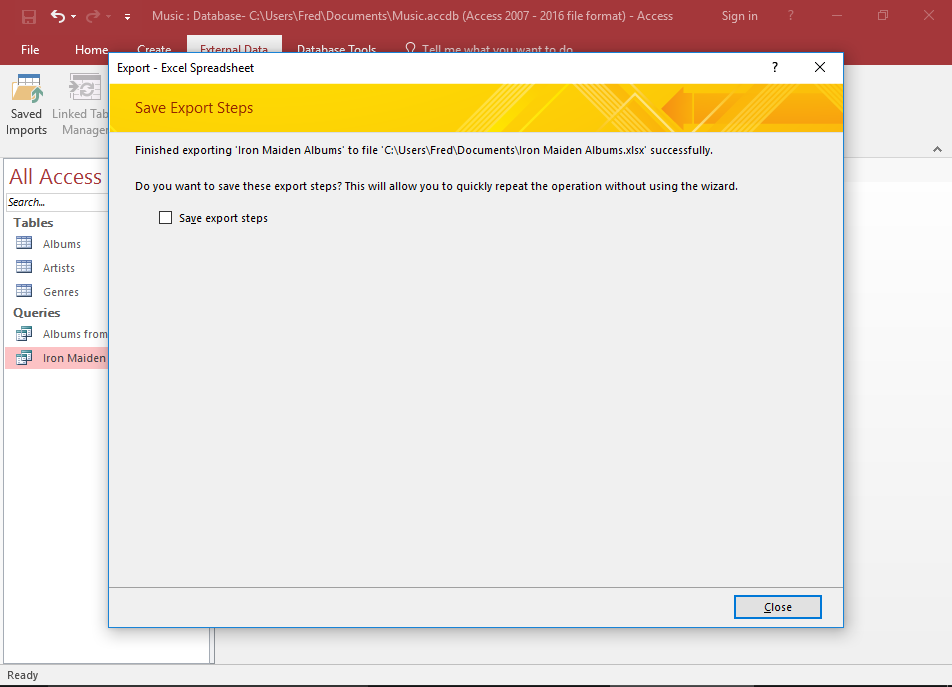Enable the Save export steps checkbox
This screenshot has height=687, width=952.
(165, 217)
